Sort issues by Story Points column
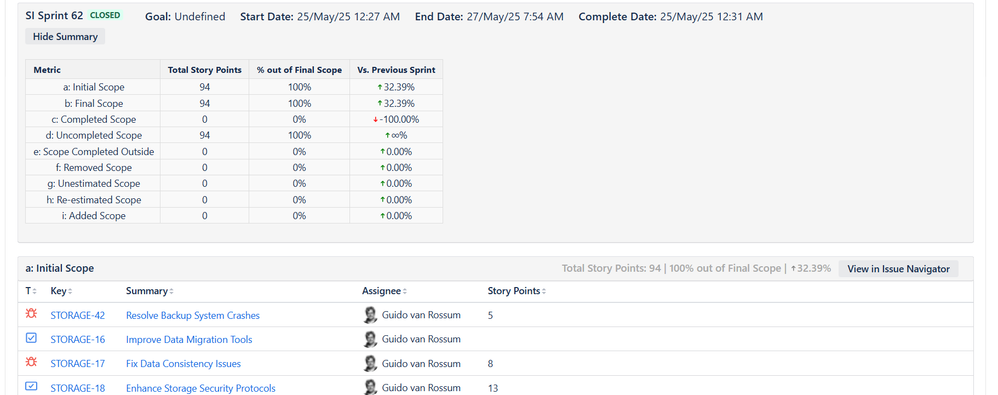Image resolution: width=998 pixels, height=395 pixels. (516, 291)
